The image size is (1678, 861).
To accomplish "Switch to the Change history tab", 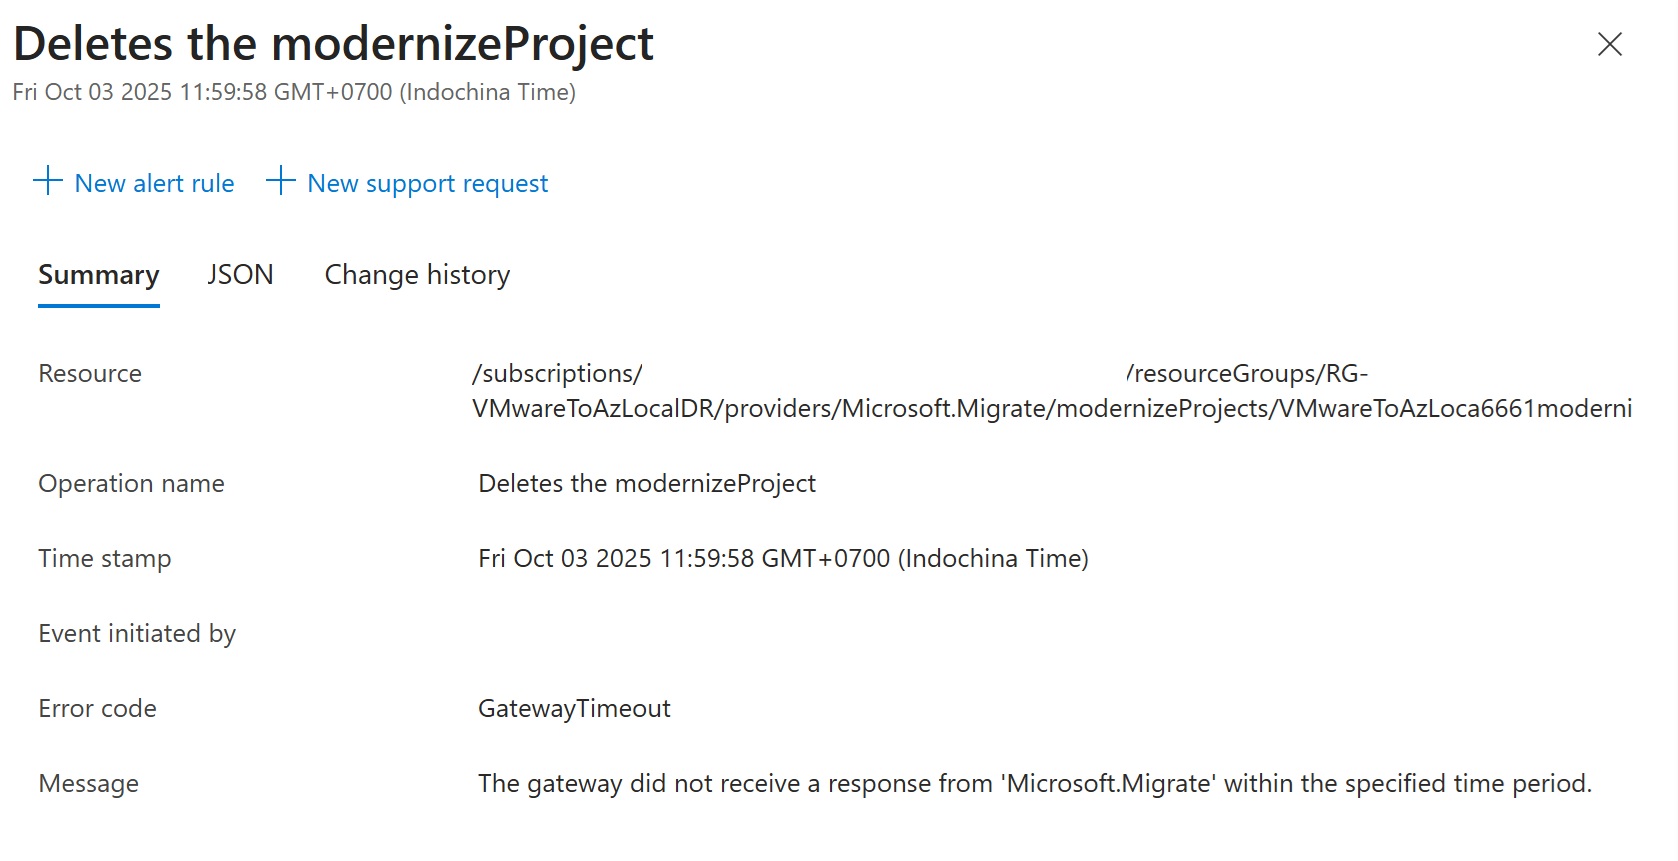I will [416, 274].
